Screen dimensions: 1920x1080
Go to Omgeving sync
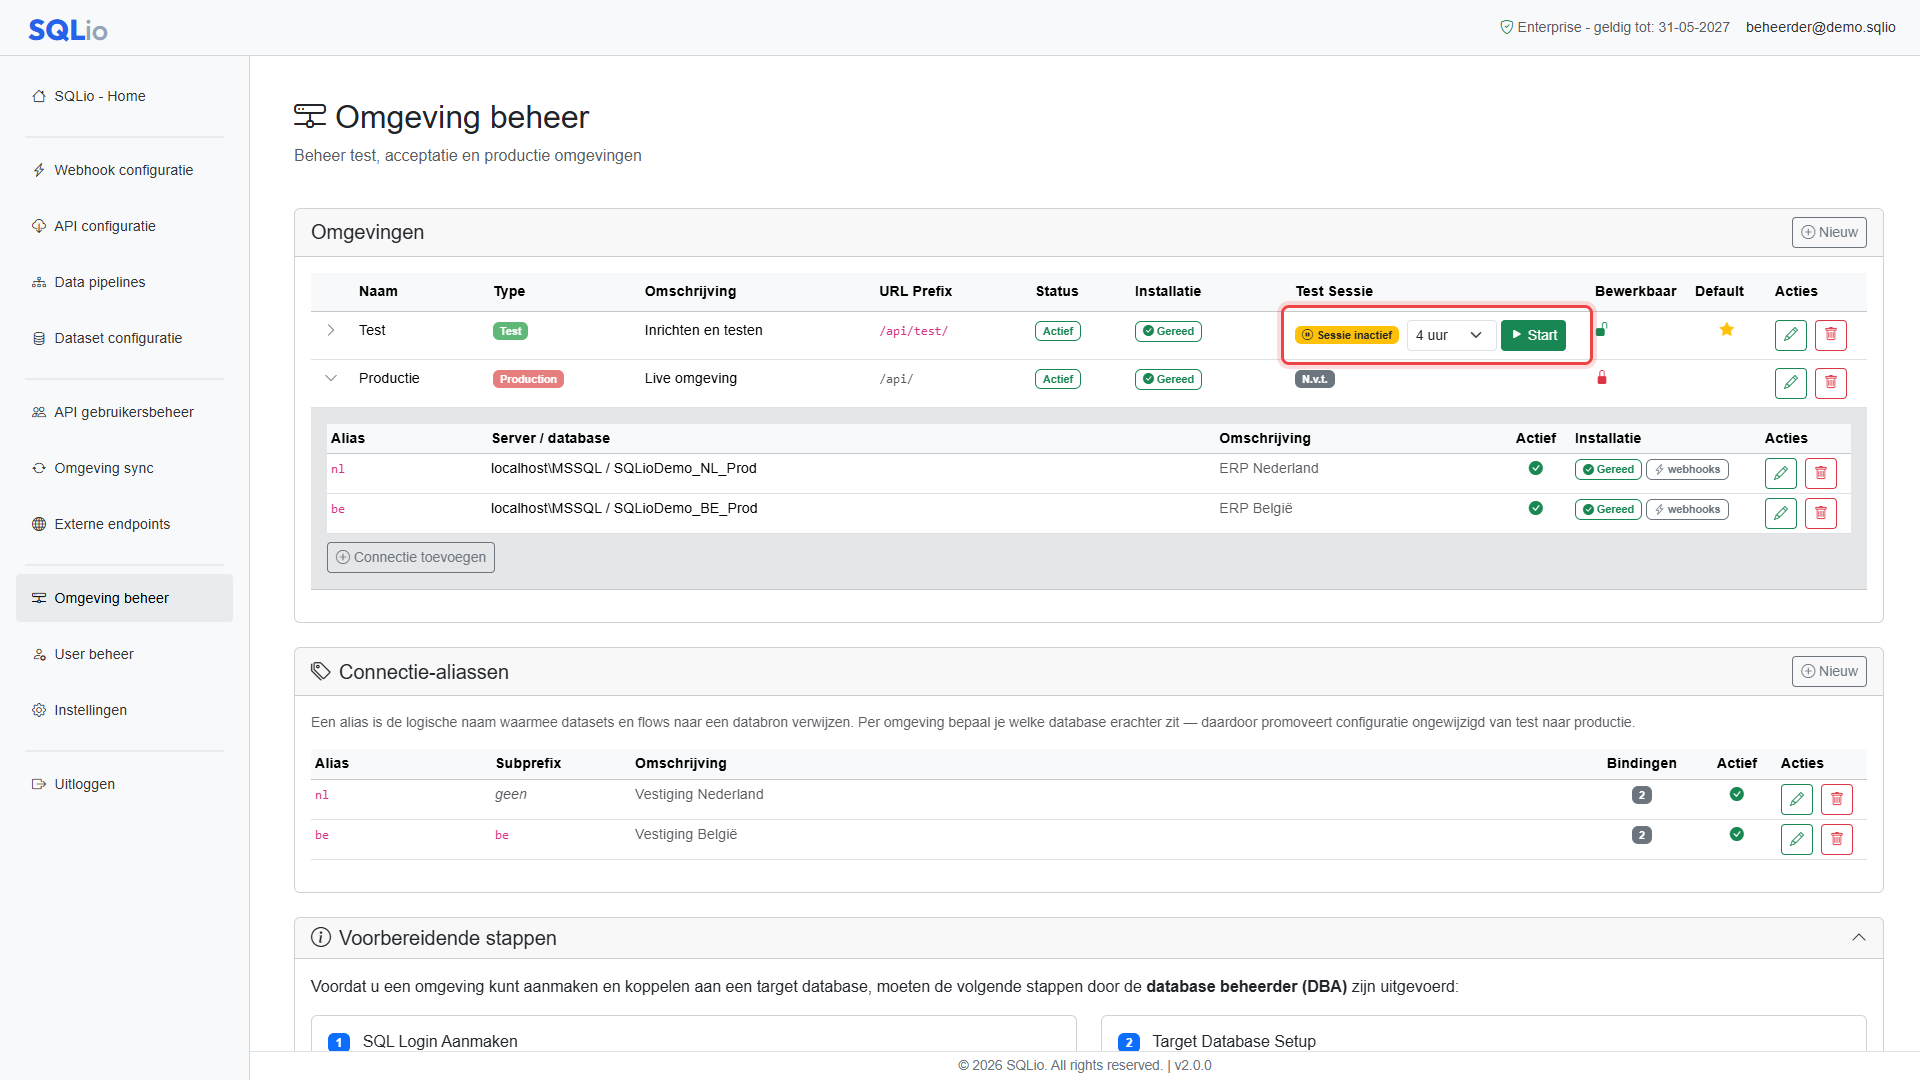[124, 468]
